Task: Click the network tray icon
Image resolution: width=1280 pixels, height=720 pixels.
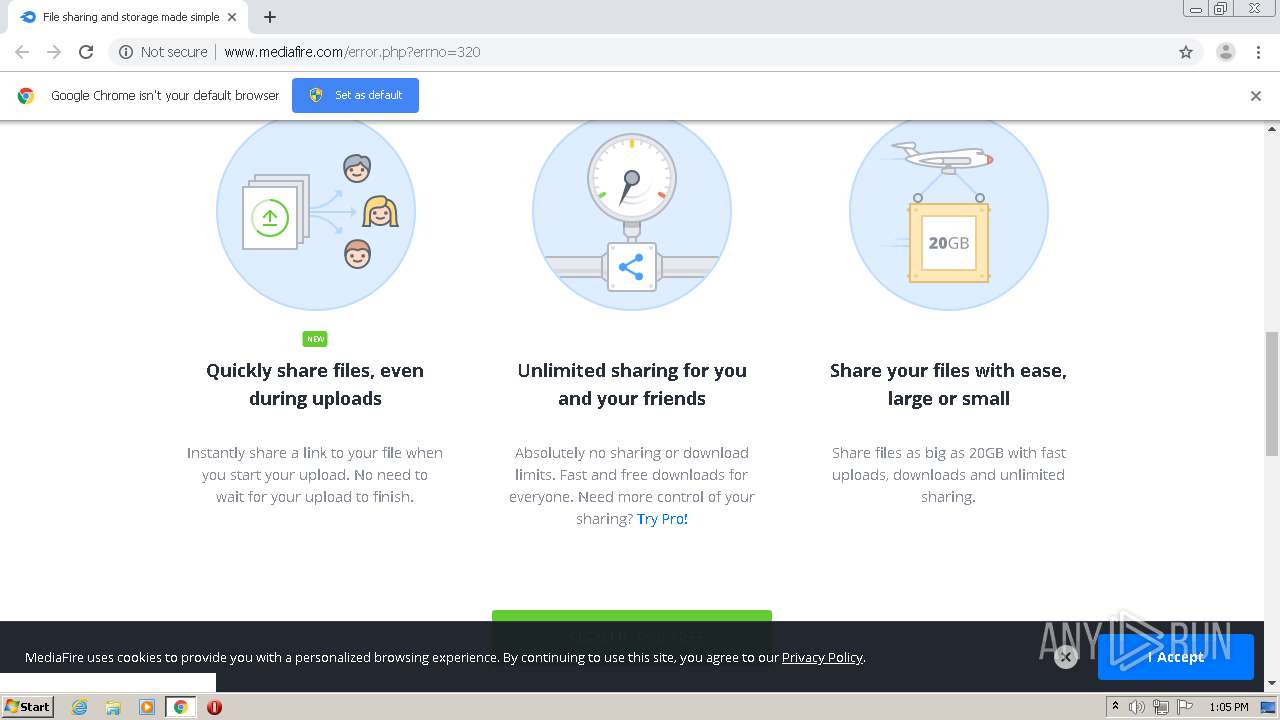Action: point(1161,707)
